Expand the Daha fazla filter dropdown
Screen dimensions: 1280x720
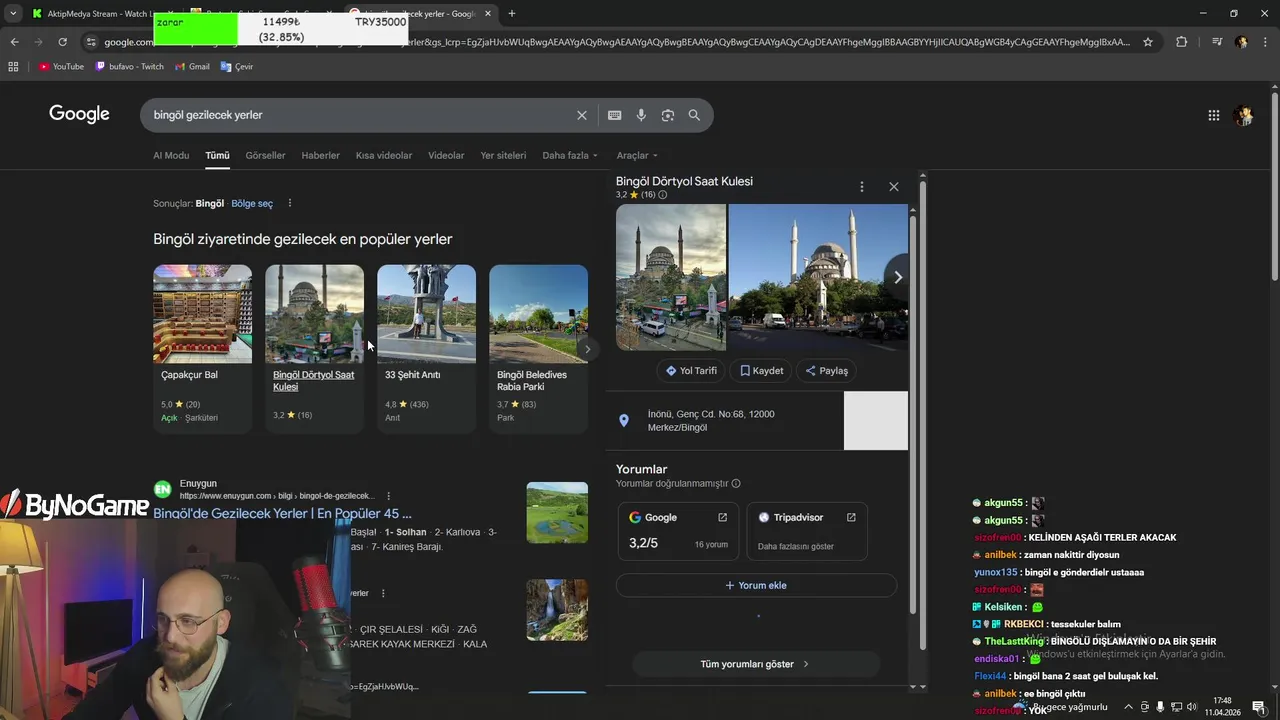(x=570, y=155)
